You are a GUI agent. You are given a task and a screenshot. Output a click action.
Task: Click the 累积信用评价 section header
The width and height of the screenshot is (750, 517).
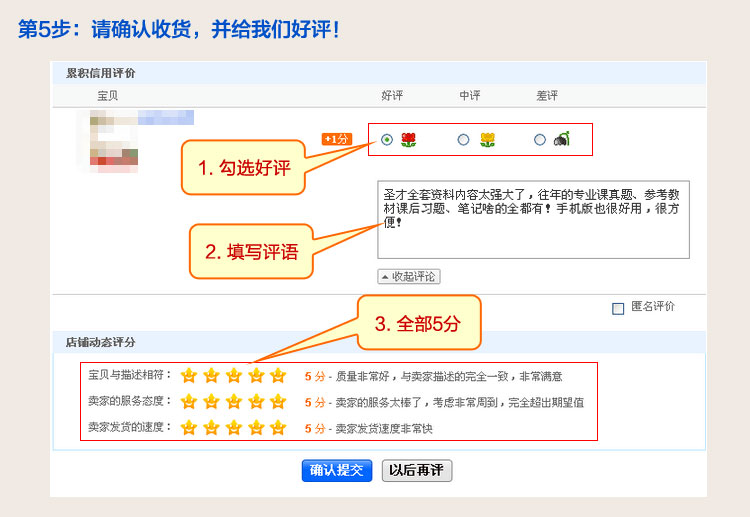click(100, 73)
